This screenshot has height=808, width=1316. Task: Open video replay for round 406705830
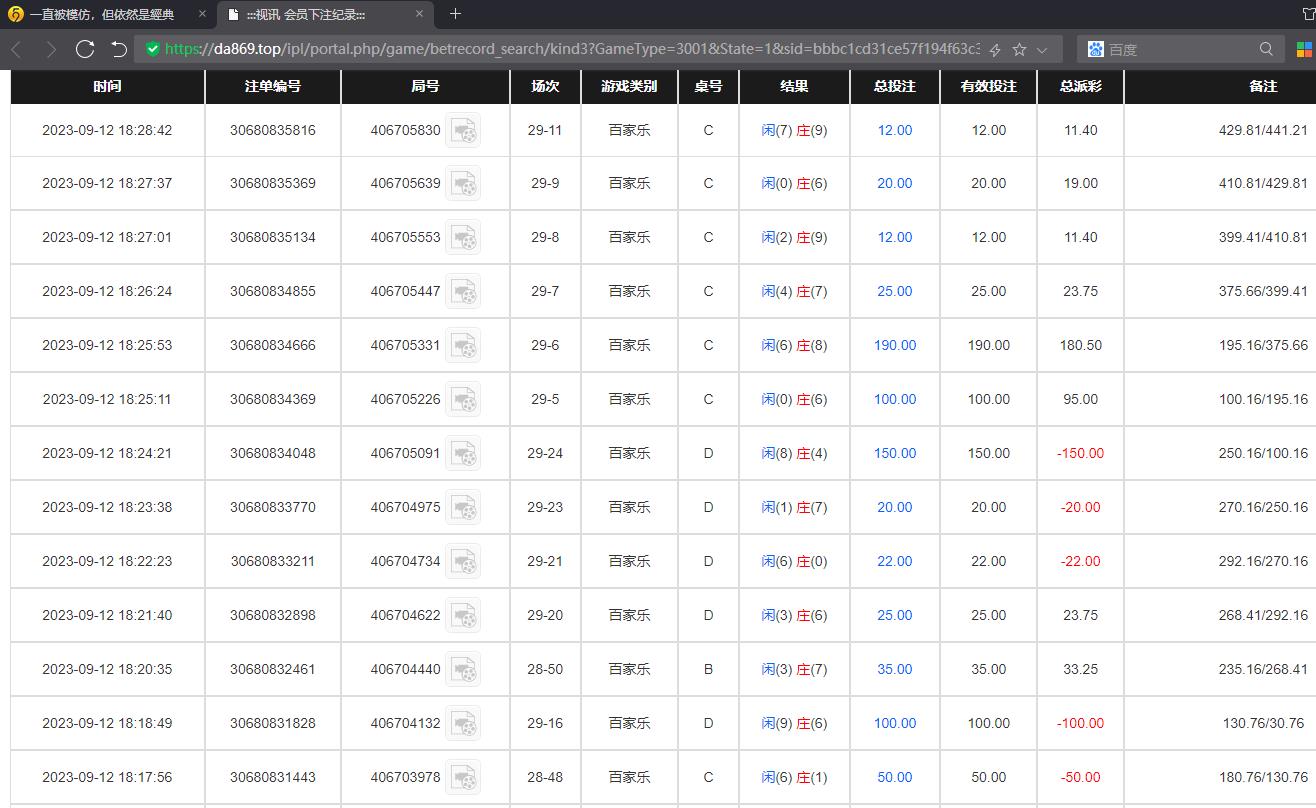(x=463, y=130)
